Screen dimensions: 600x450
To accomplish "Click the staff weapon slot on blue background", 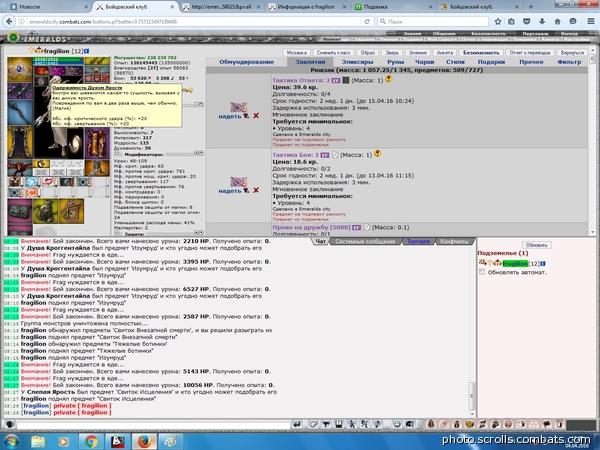I will 20,113.
